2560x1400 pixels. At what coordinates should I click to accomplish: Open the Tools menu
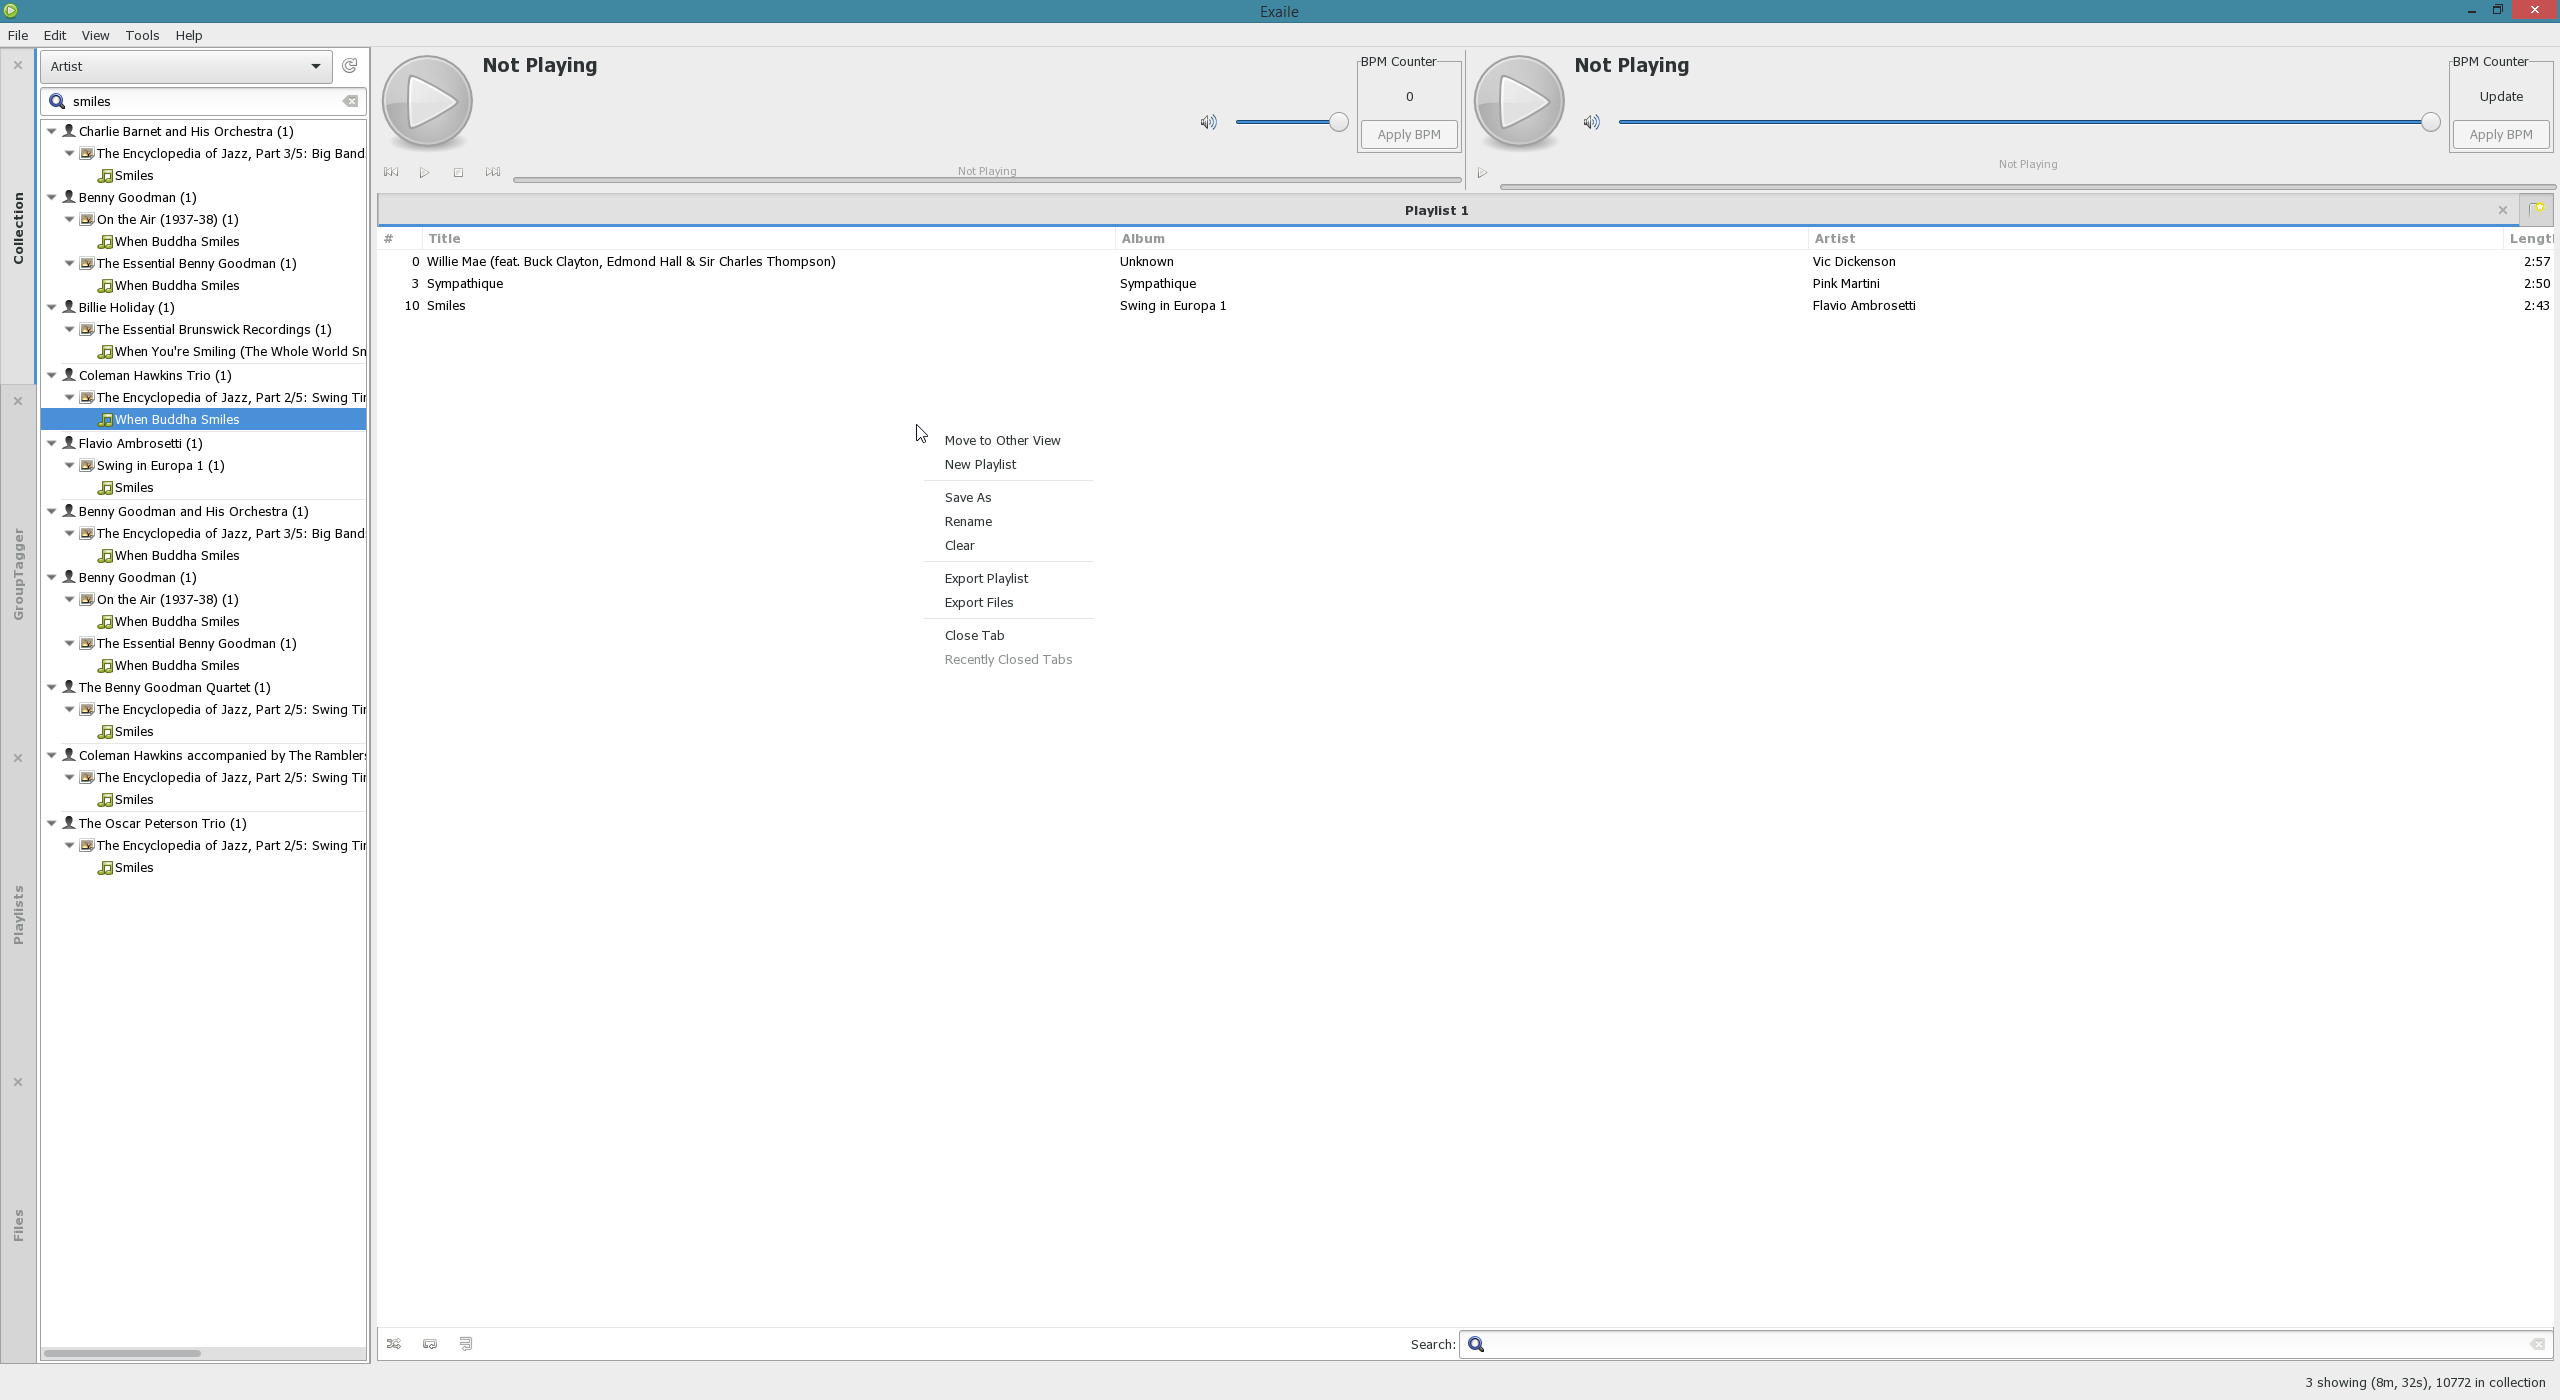tap(142, 35)
